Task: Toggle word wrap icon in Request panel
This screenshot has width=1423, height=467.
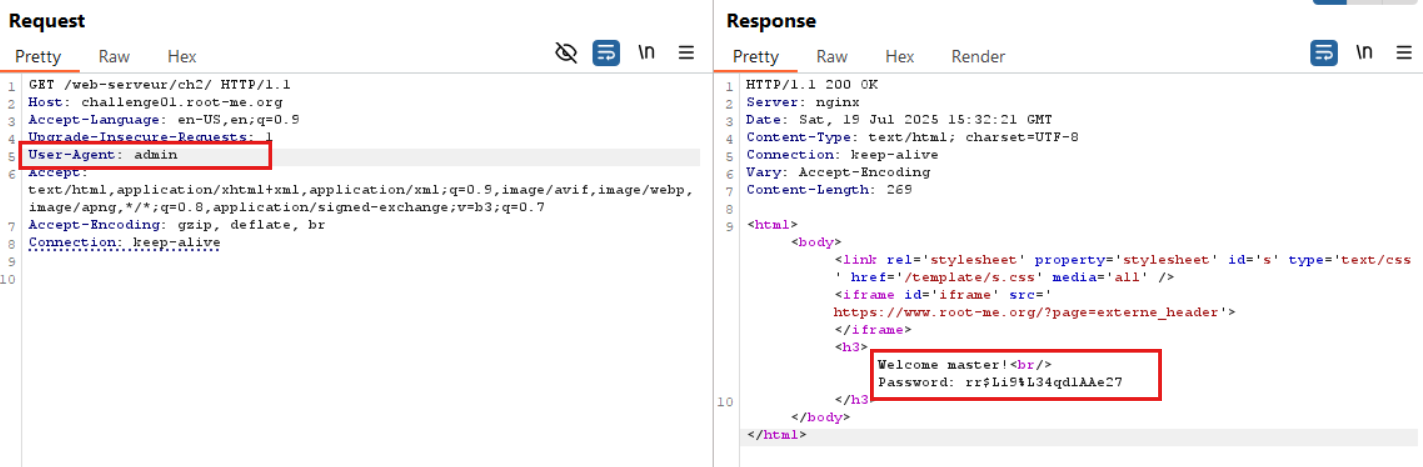Action: [606, 53]
